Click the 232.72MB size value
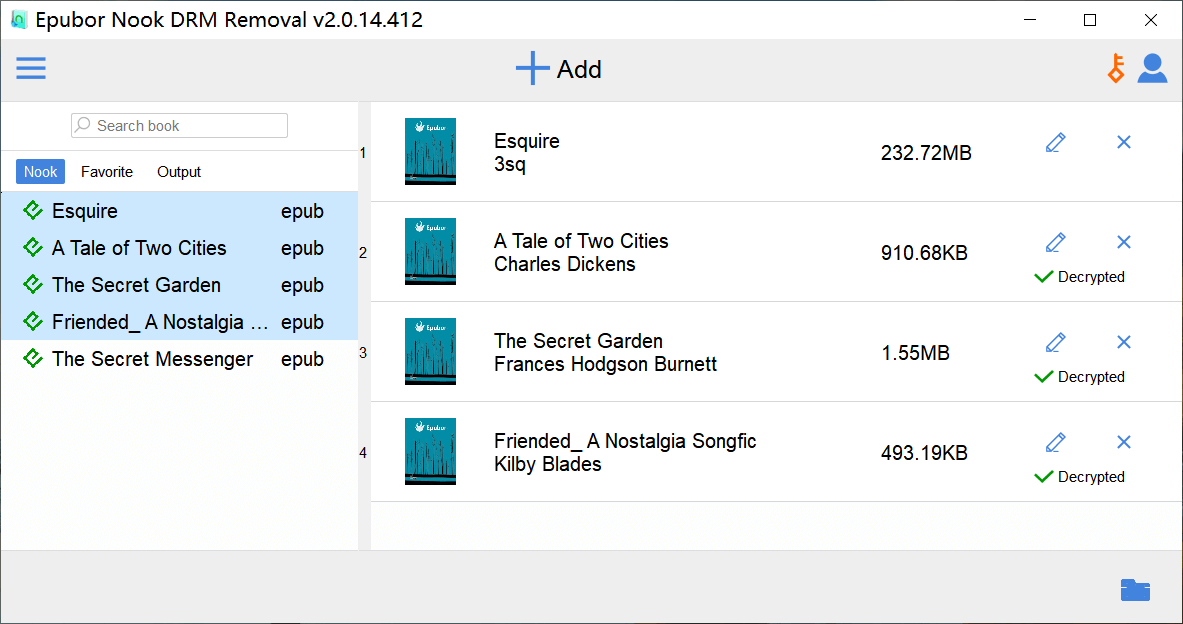 (x=926, y=153)
